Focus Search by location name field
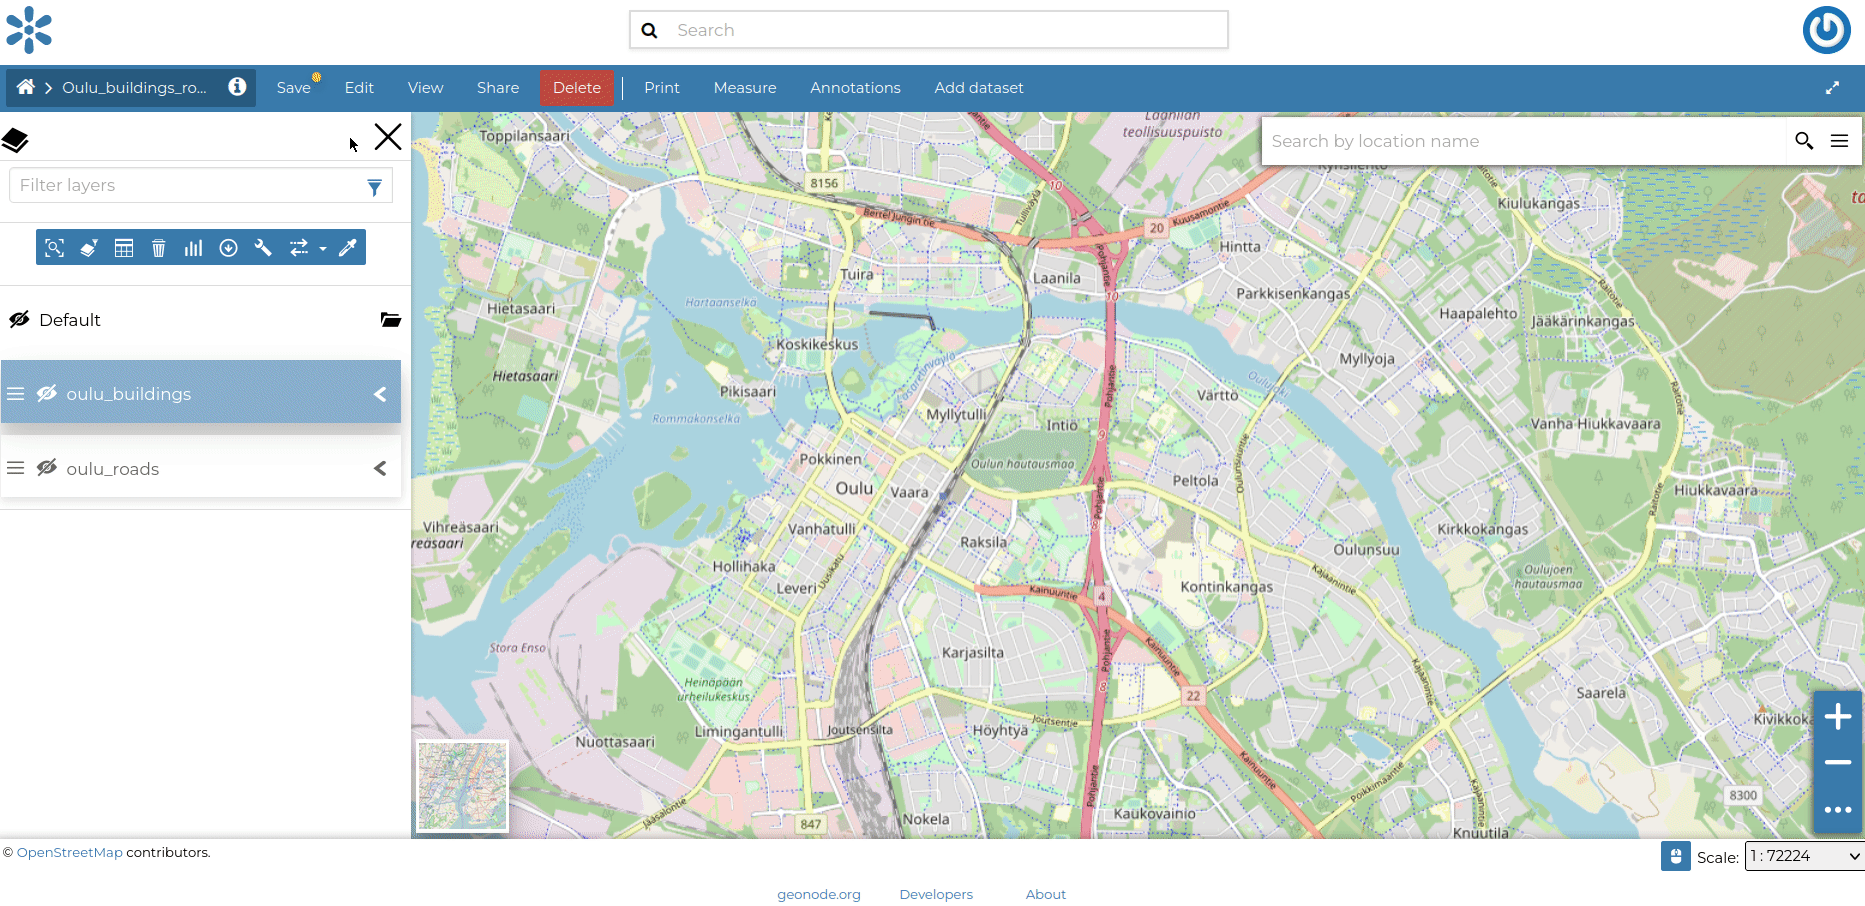This screenshot has height=906, width=1865. pyautogui.click(x=1525, y=141)
